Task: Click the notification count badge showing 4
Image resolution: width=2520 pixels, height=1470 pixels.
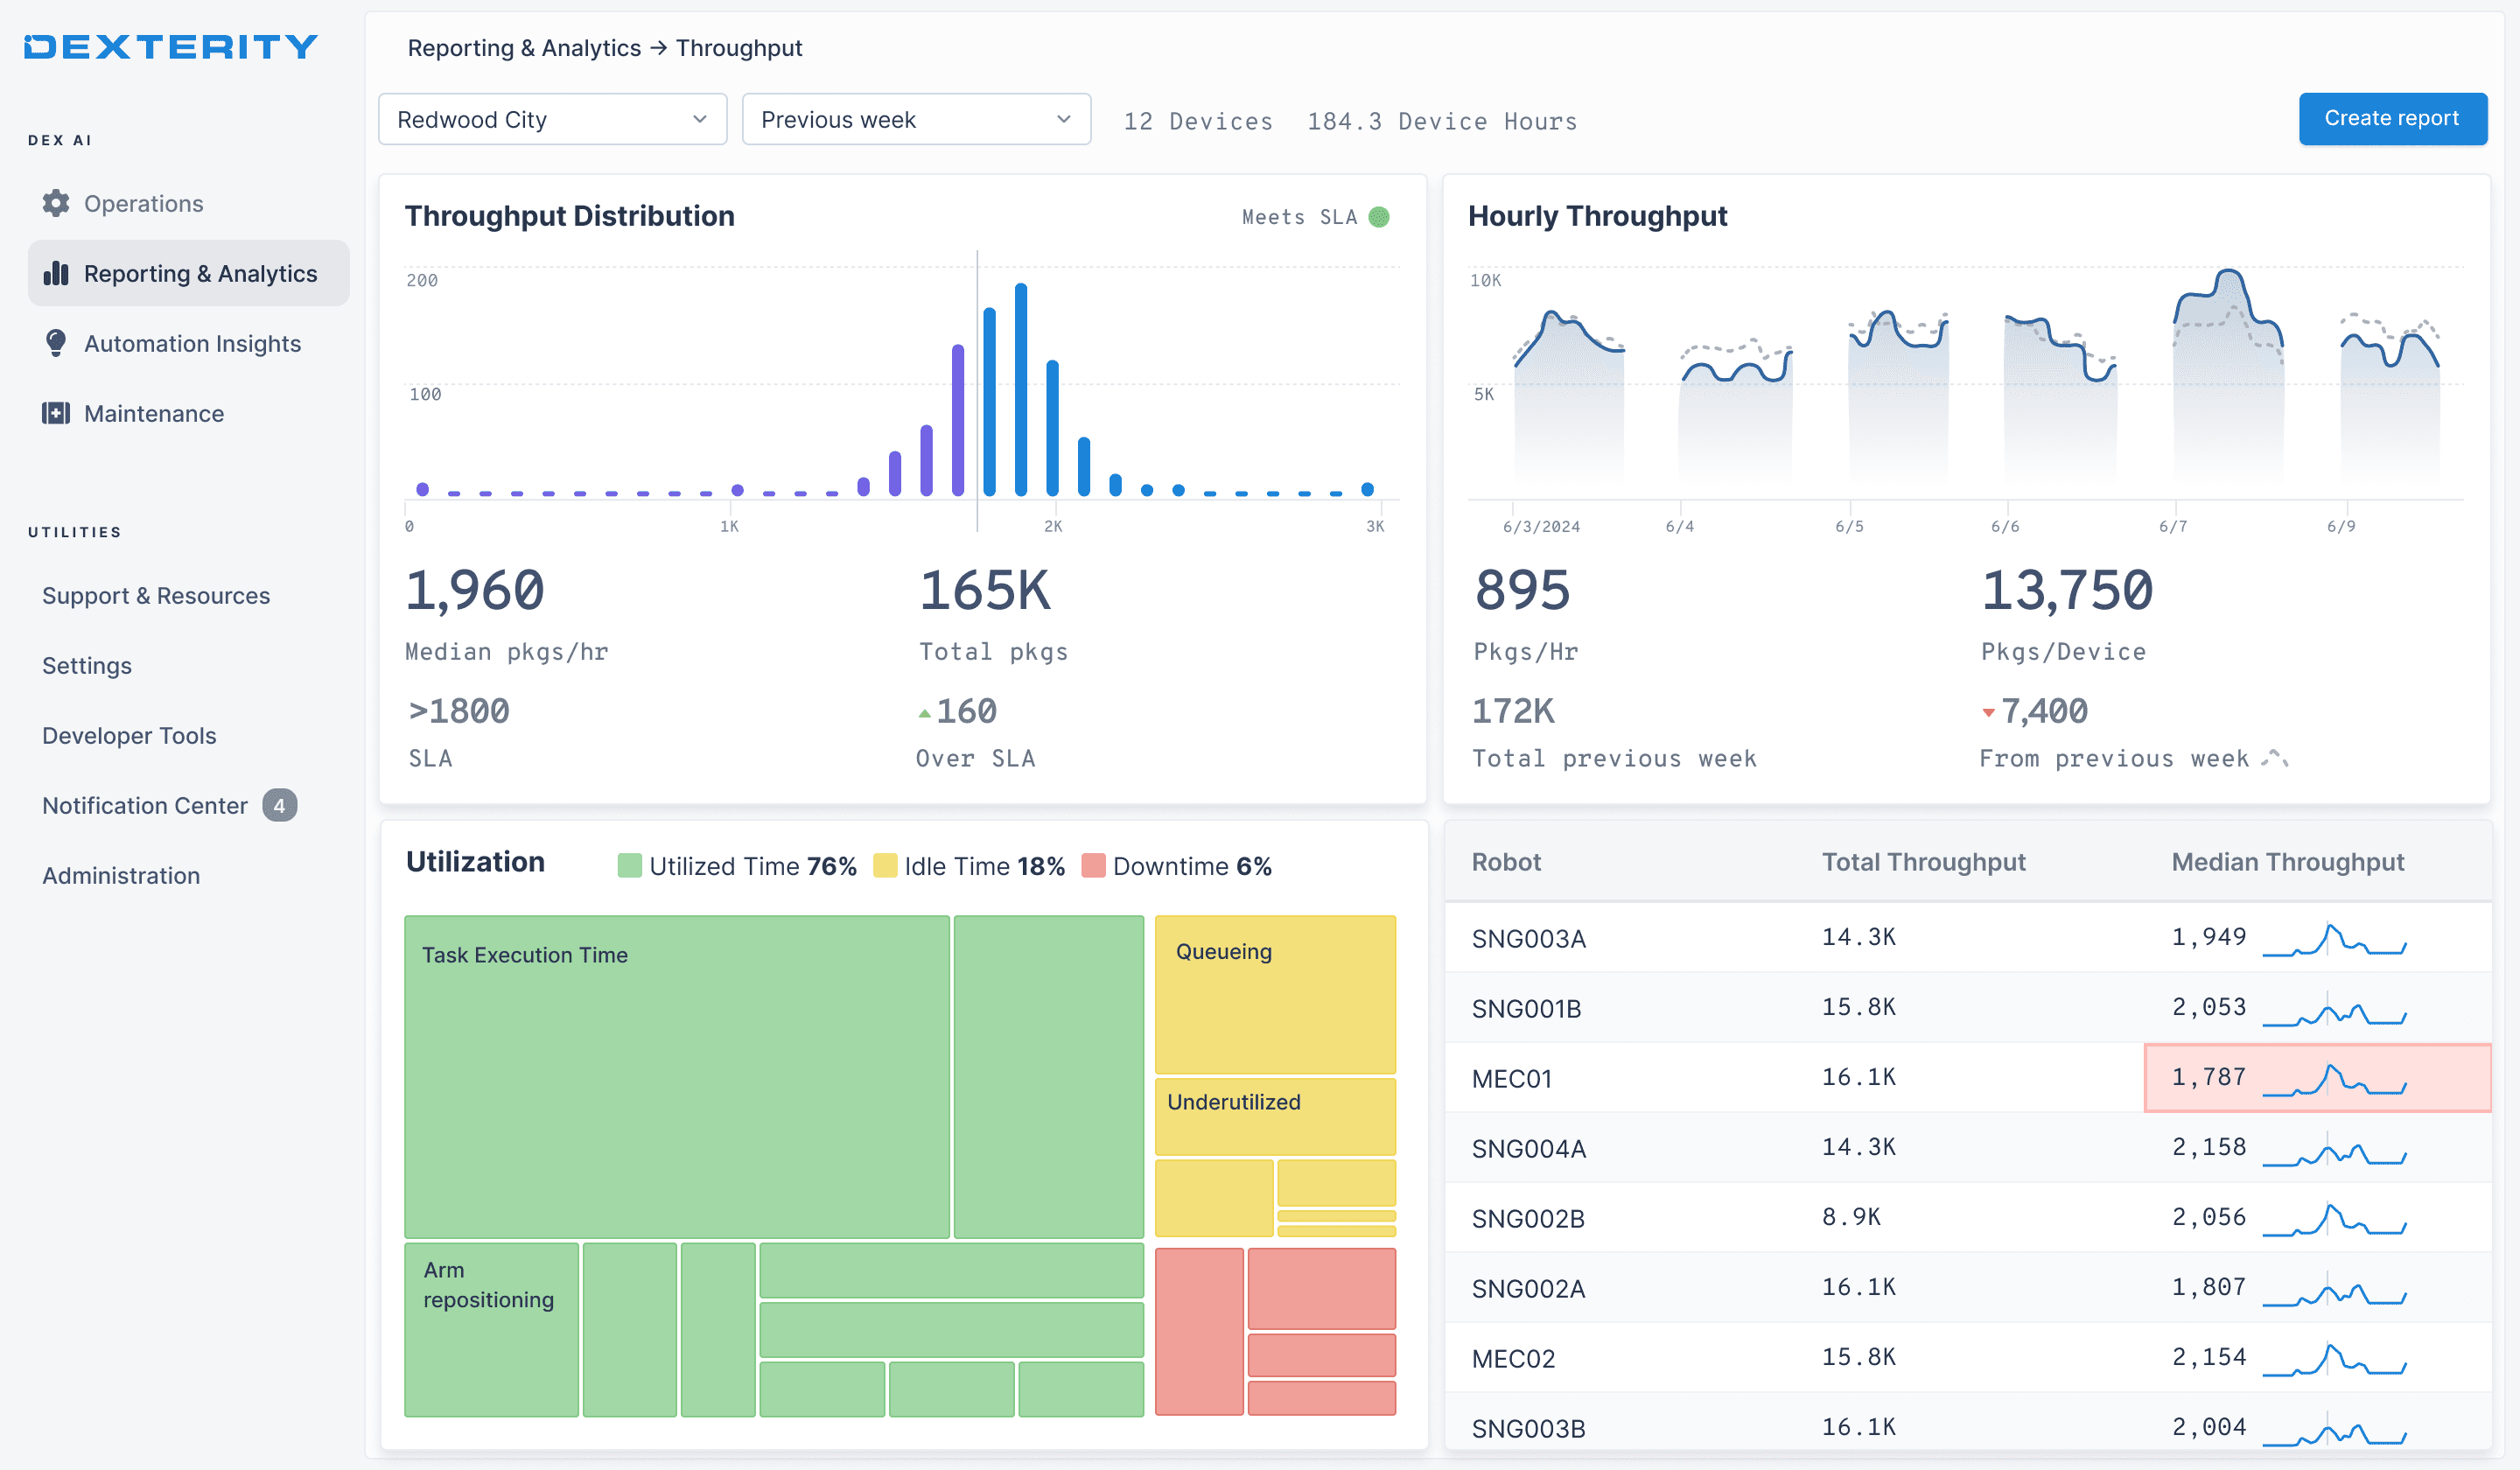Action: pos(280,805)
